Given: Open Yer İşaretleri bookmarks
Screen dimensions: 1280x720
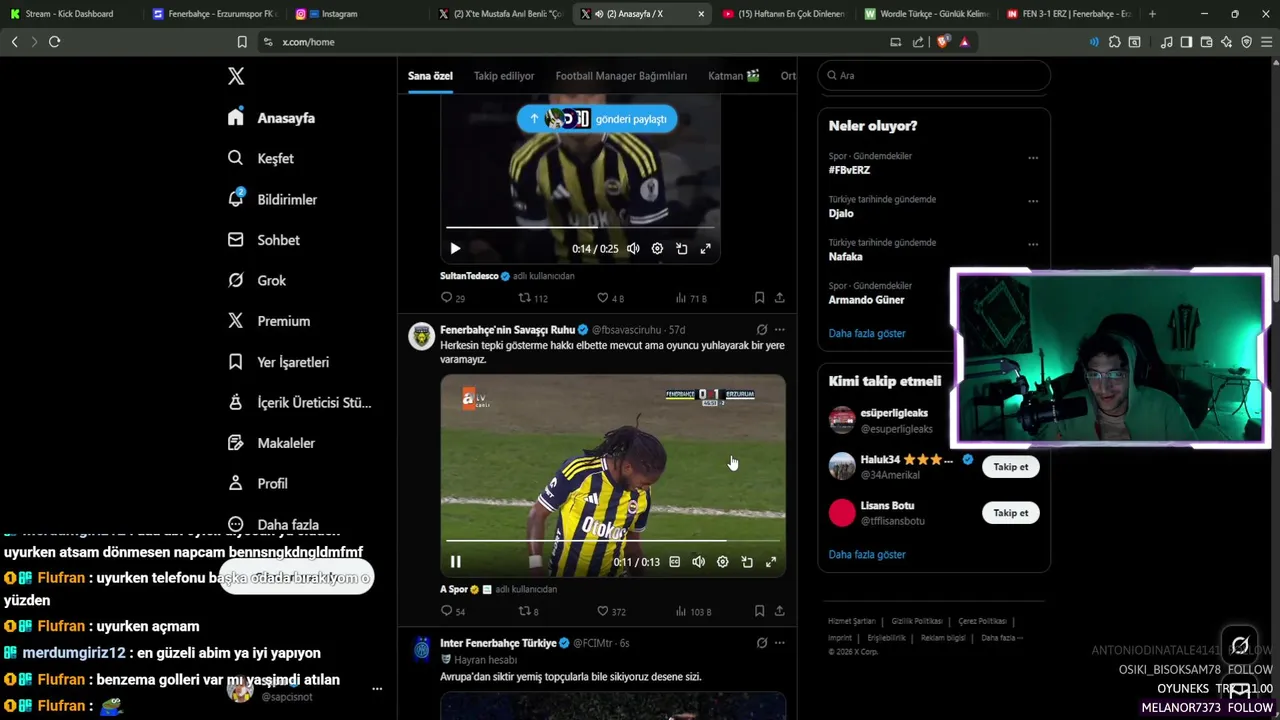Looking at the screenshot, I should (279, 362).
